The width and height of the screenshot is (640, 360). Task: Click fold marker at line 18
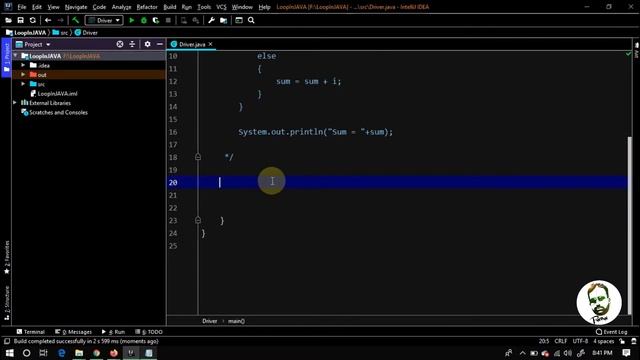pos(198,157)
